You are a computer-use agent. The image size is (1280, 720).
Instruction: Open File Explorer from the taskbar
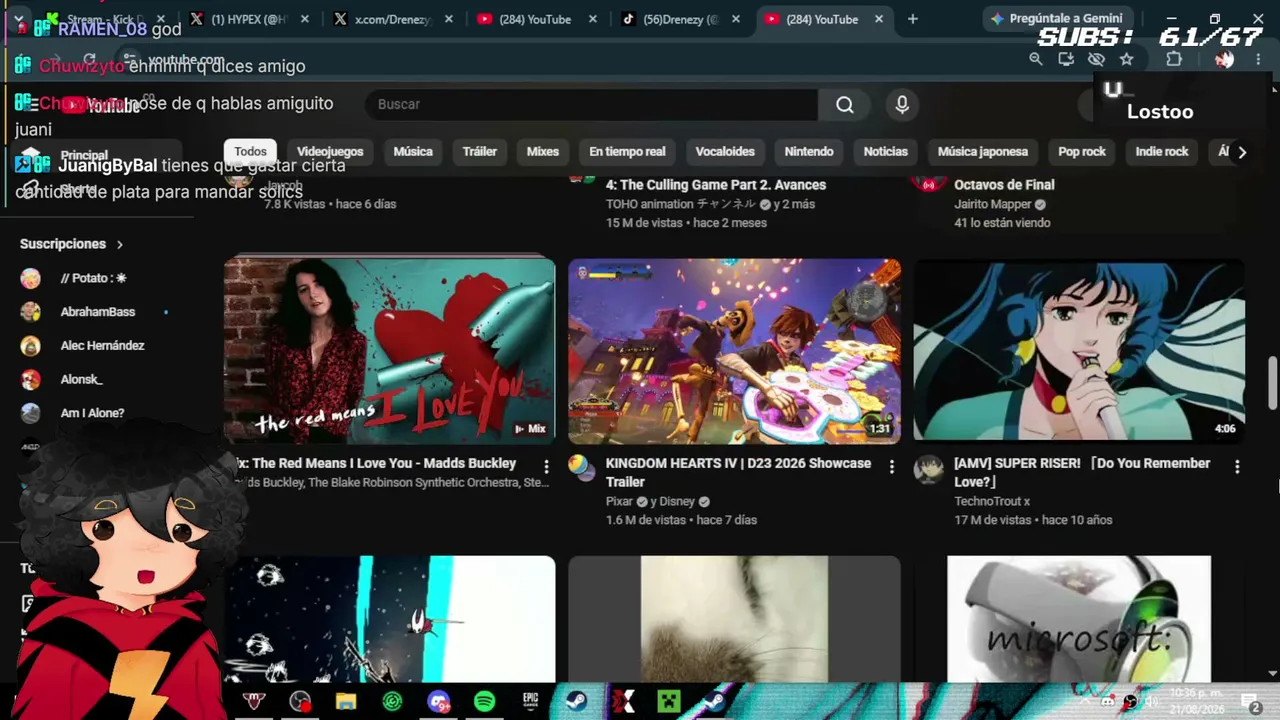click(346, 702)
